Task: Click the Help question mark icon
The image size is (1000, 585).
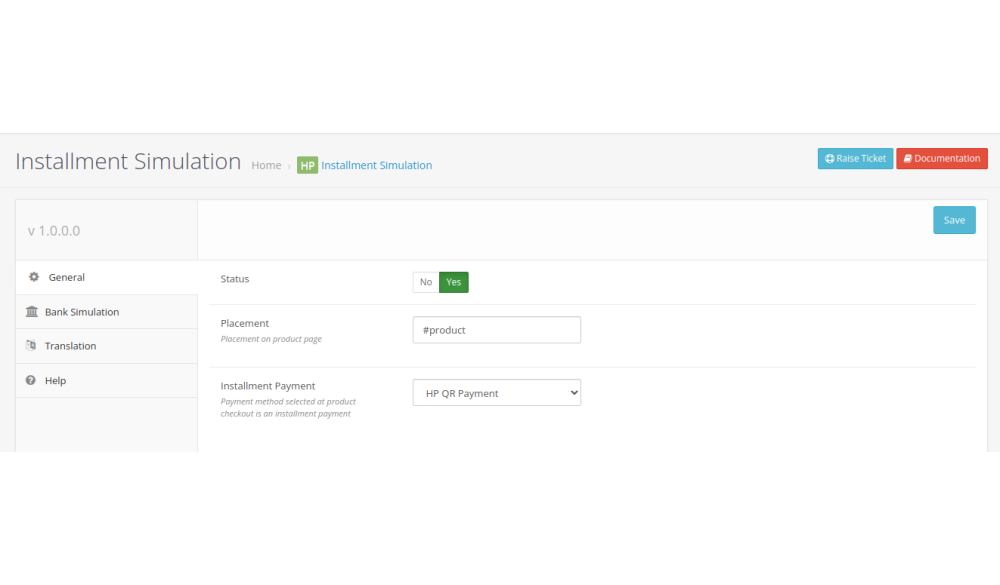Action: click(31, 381)
